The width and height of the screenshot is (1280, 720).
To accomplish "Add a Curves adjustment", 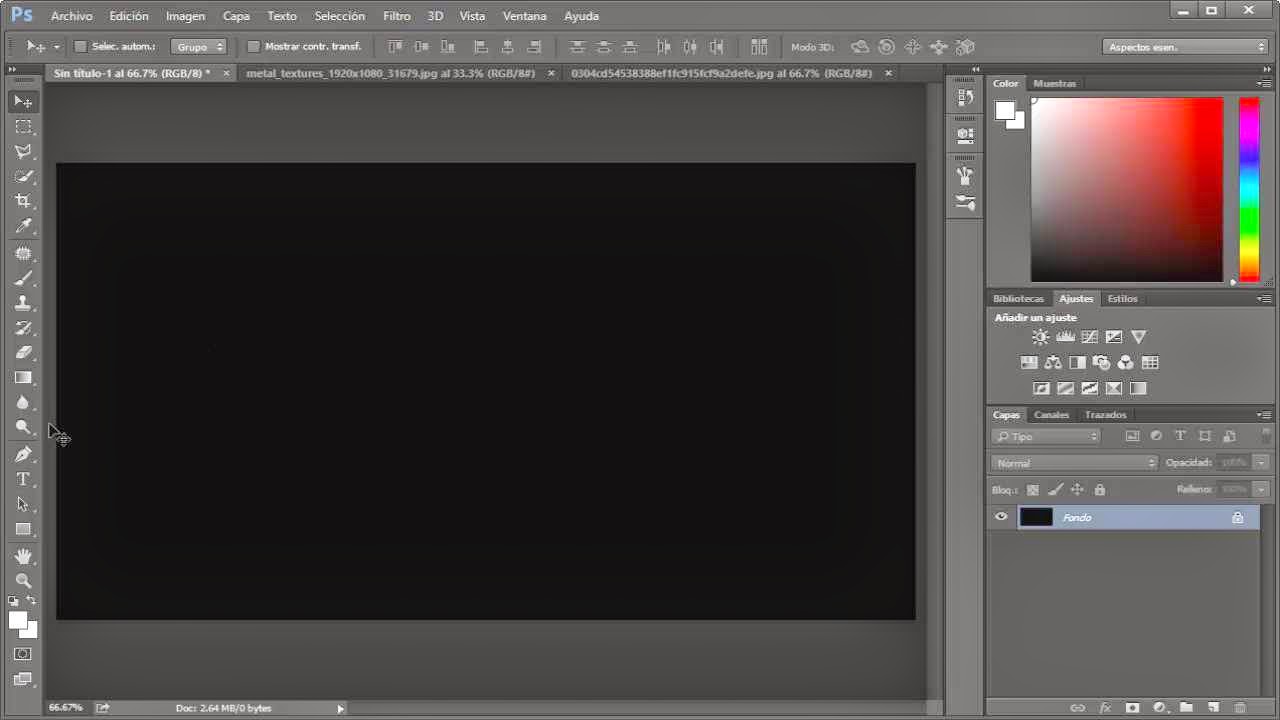I will 1090,337.
